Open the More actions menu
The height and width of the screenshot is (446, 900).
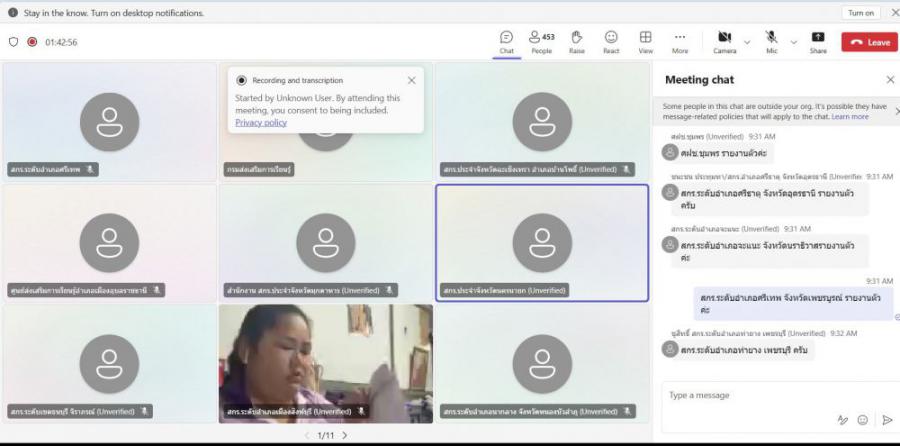680,41
